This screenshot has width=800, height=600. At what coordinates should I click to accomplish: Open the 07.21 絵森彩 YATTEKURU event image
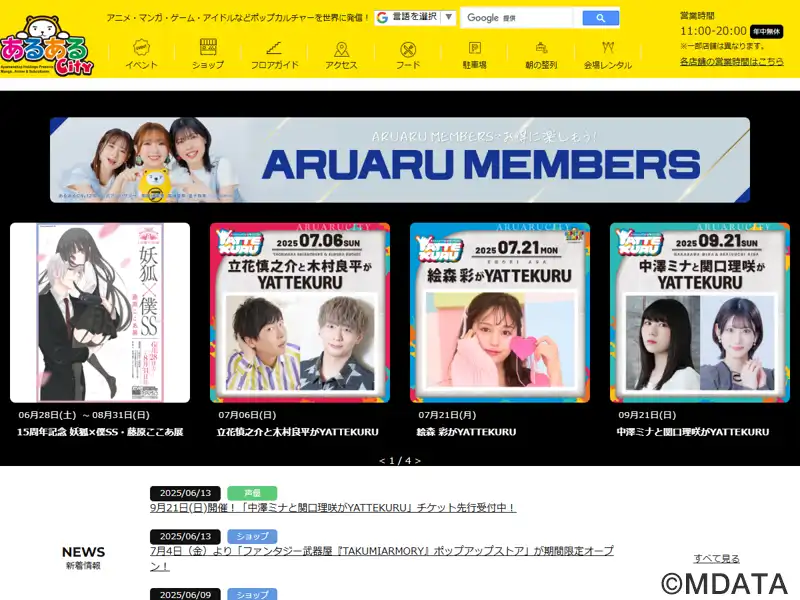[x=500, y=312]
